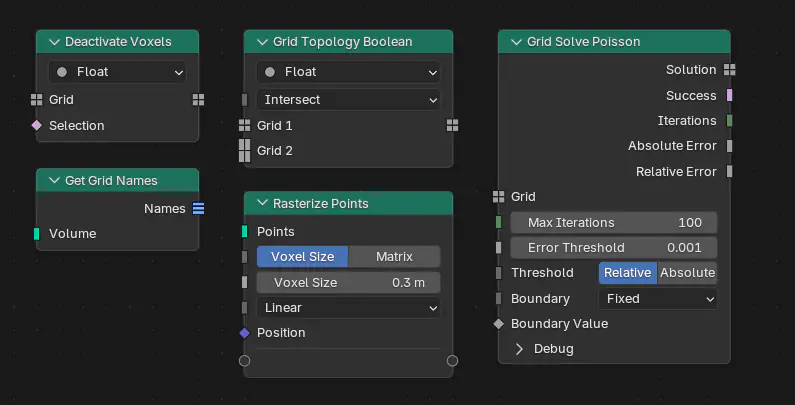Collapse the Grid Topology Boolean node
This screenshot has width=795, height=405.
263,42
